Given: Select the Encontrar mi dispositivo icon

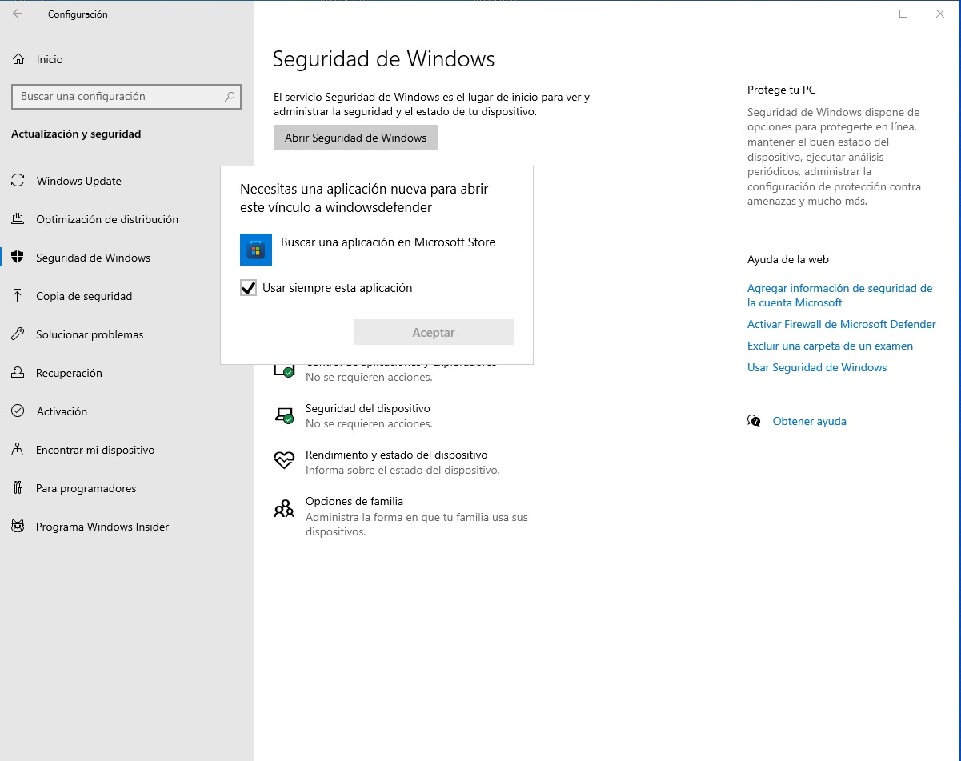Looking at the screenshot, I should point(18,449).
